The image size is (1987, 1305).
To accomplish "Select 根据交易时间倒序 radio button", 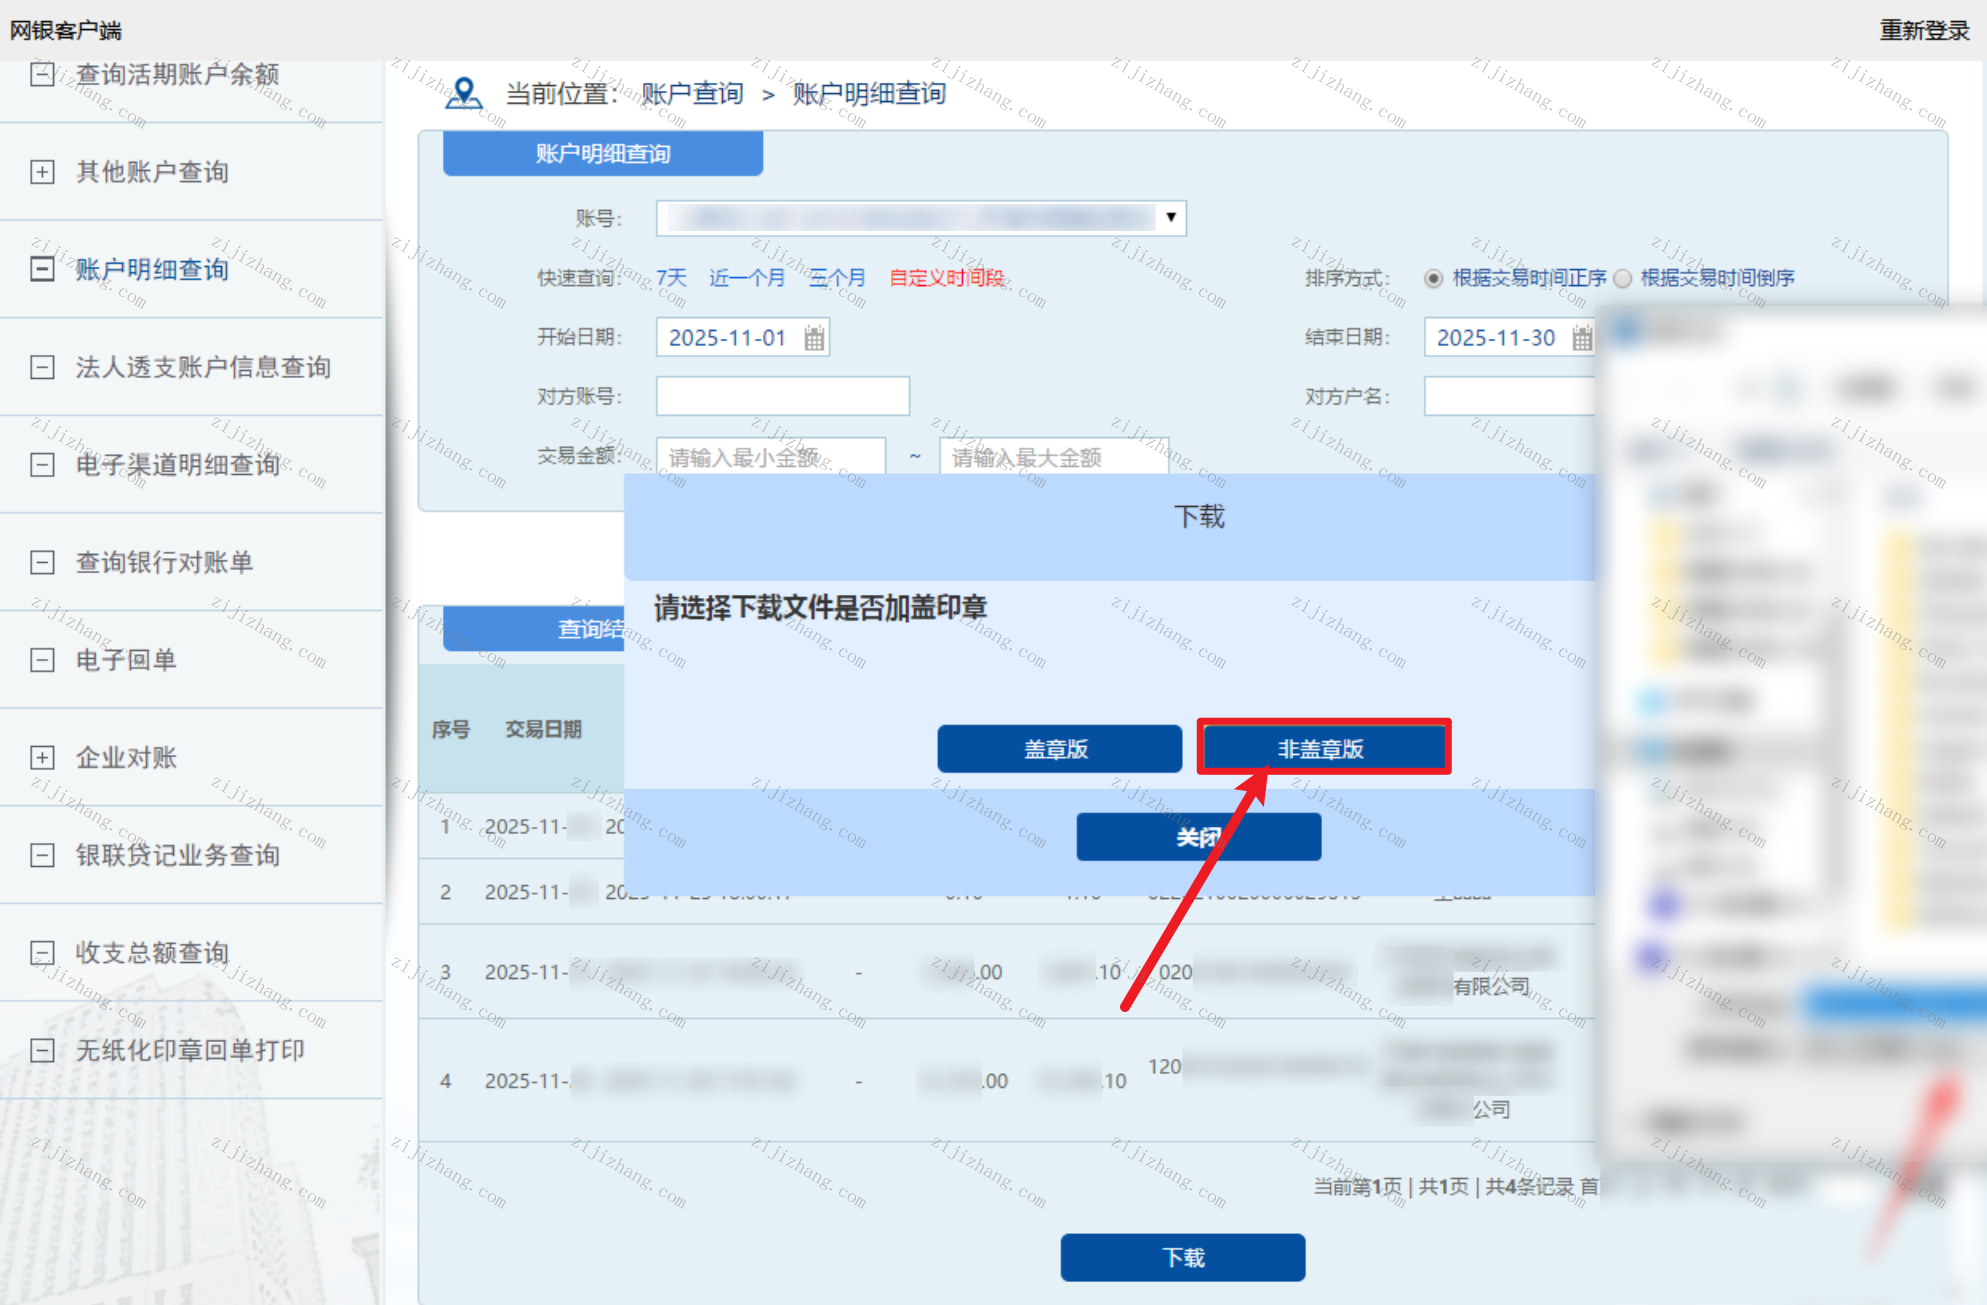I will pyautogui.click(x=1622, y=278).
